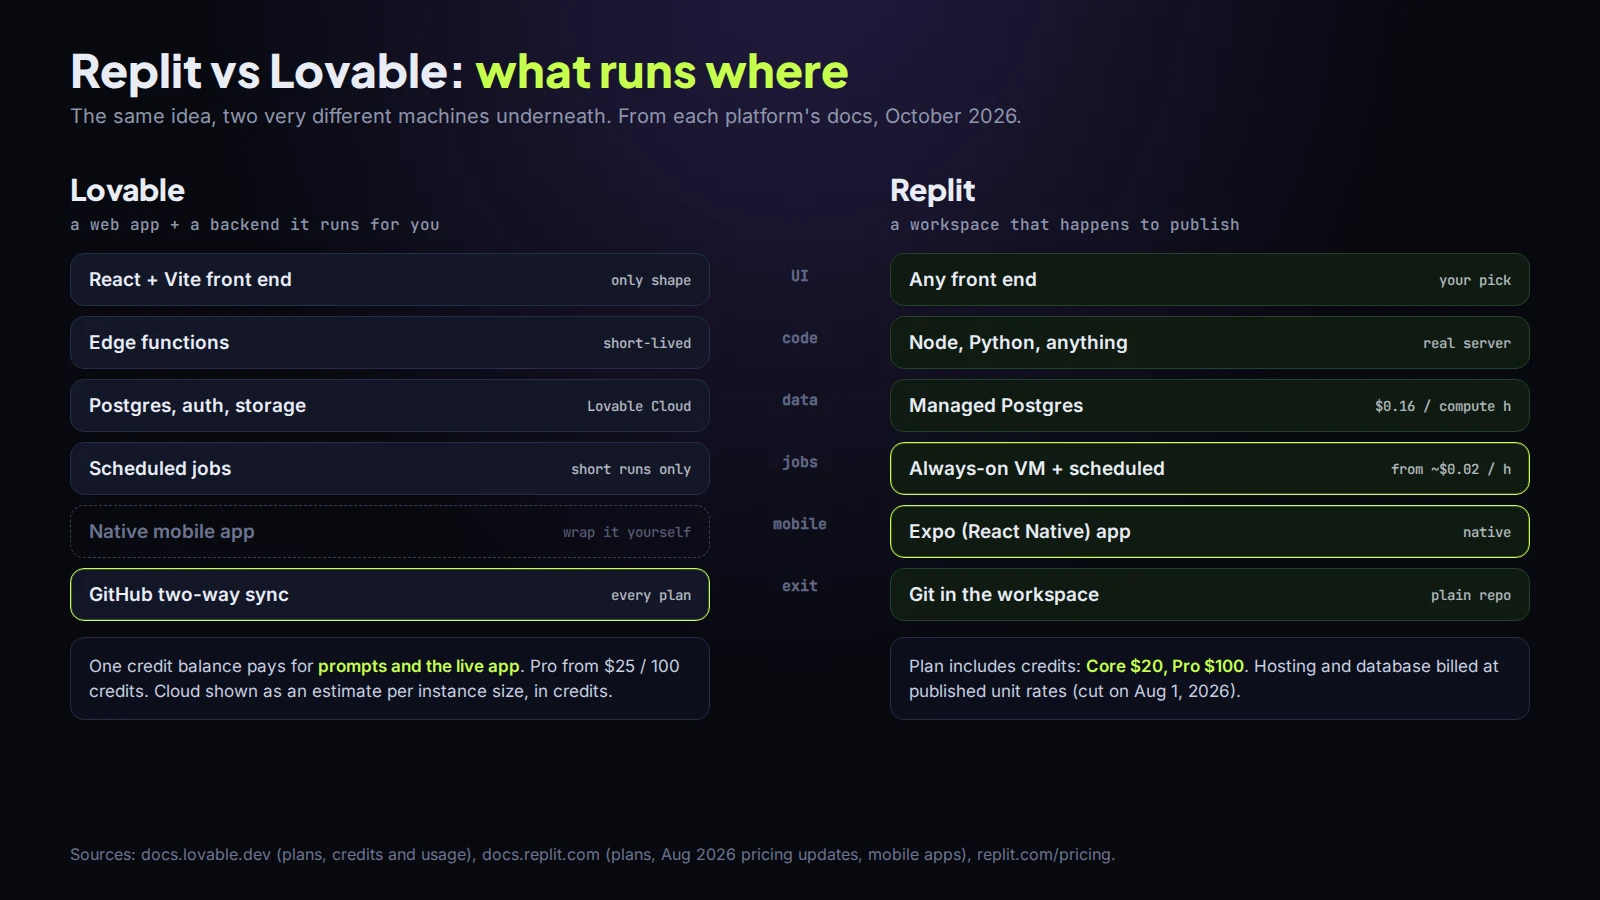Click the 'from ~$0.02 / h' price tag
The image size is (1600, 900).
pos(1451,469)
